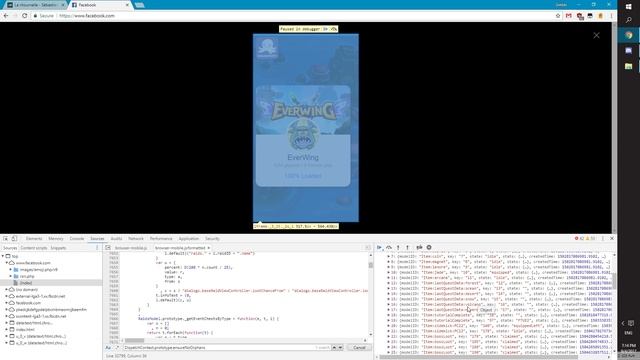
Task: Toggle regex search option in the find bar
Action: [117, 348]
